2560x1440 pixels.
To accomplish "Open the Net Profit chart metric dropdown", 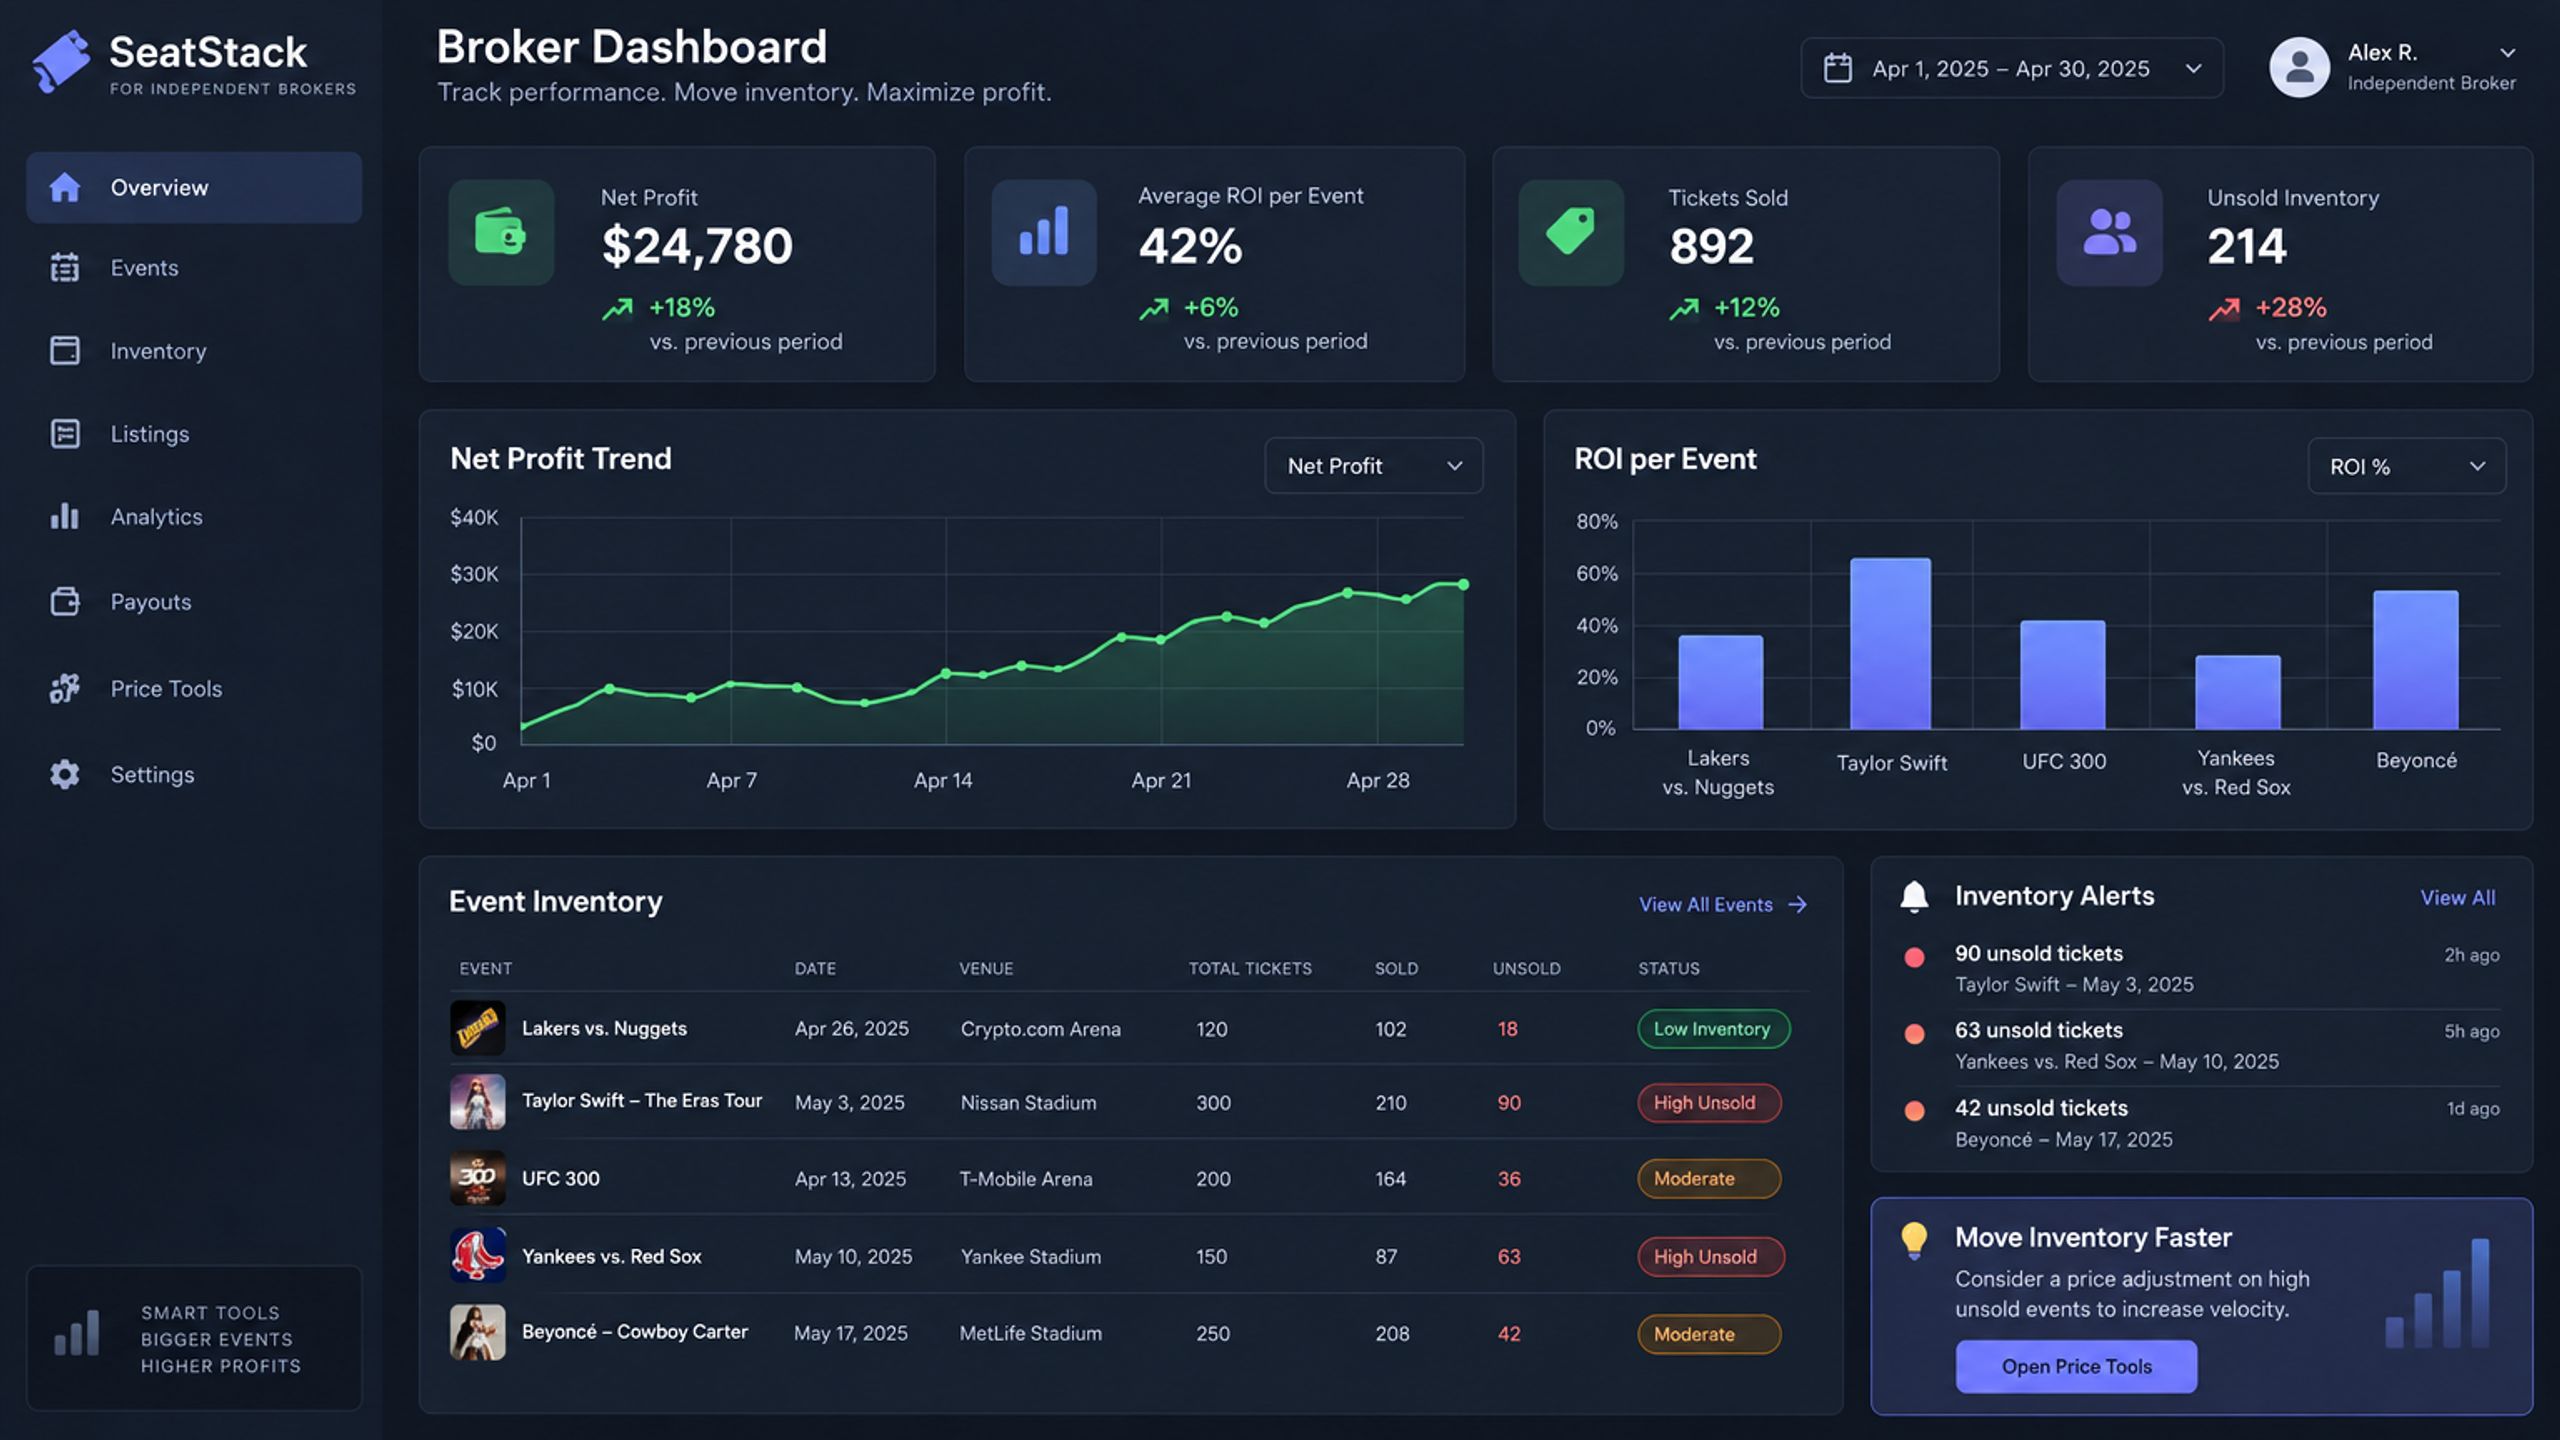I will (x=1374, y=465).
